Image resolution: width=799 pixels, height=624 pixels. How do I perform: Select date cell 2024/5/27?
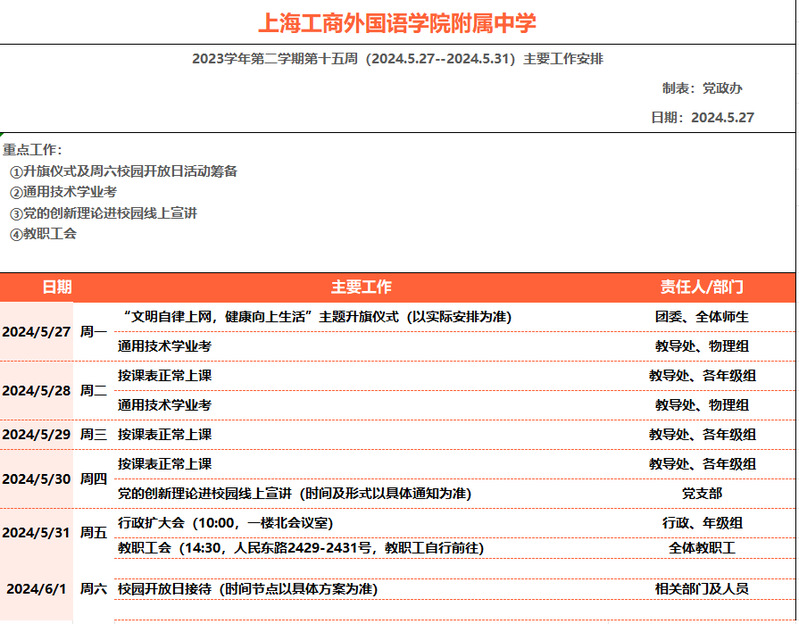36,332
